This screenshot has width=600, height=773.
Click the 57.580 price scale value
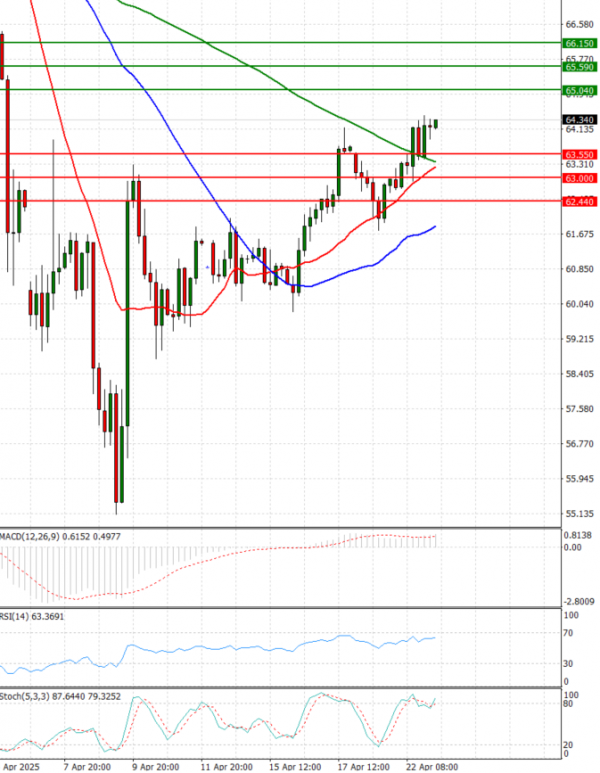point(579,409)
